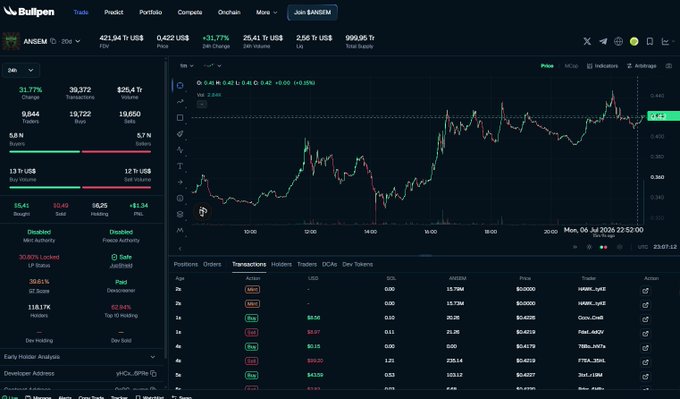Open the header chart icon dropdown

pyautogui.click(x=667, y=41)
